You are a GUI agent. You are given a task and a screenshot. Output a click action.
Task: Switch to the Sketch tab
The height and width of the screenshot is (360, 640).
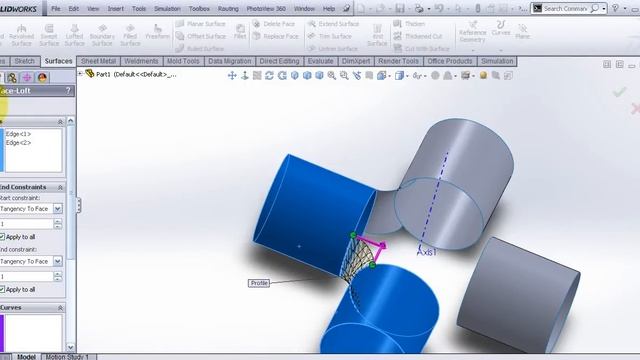coord(24,61)
